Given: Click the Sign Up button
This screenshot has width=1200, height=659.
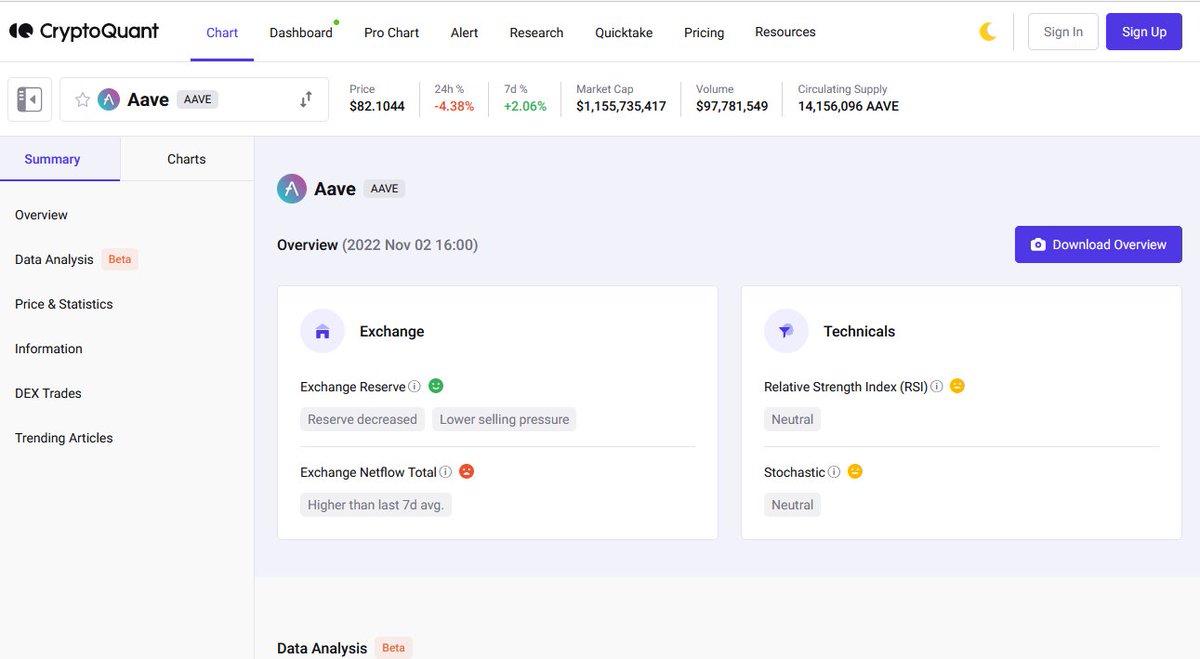Looking at the screenshot, I should [x=1144, y=32].
